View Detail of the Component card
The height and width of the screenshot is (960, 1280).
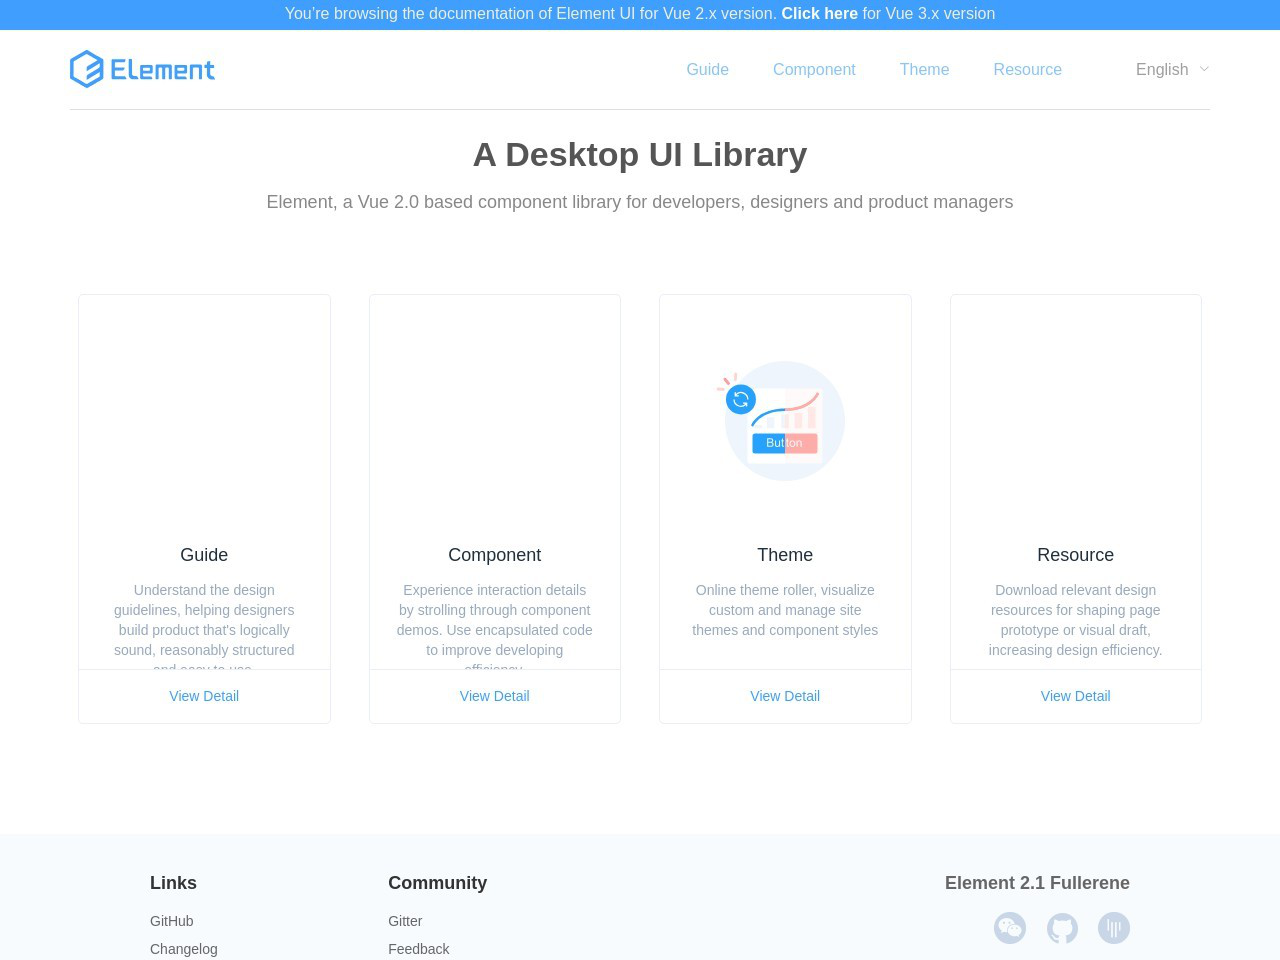tap(495, 696)
